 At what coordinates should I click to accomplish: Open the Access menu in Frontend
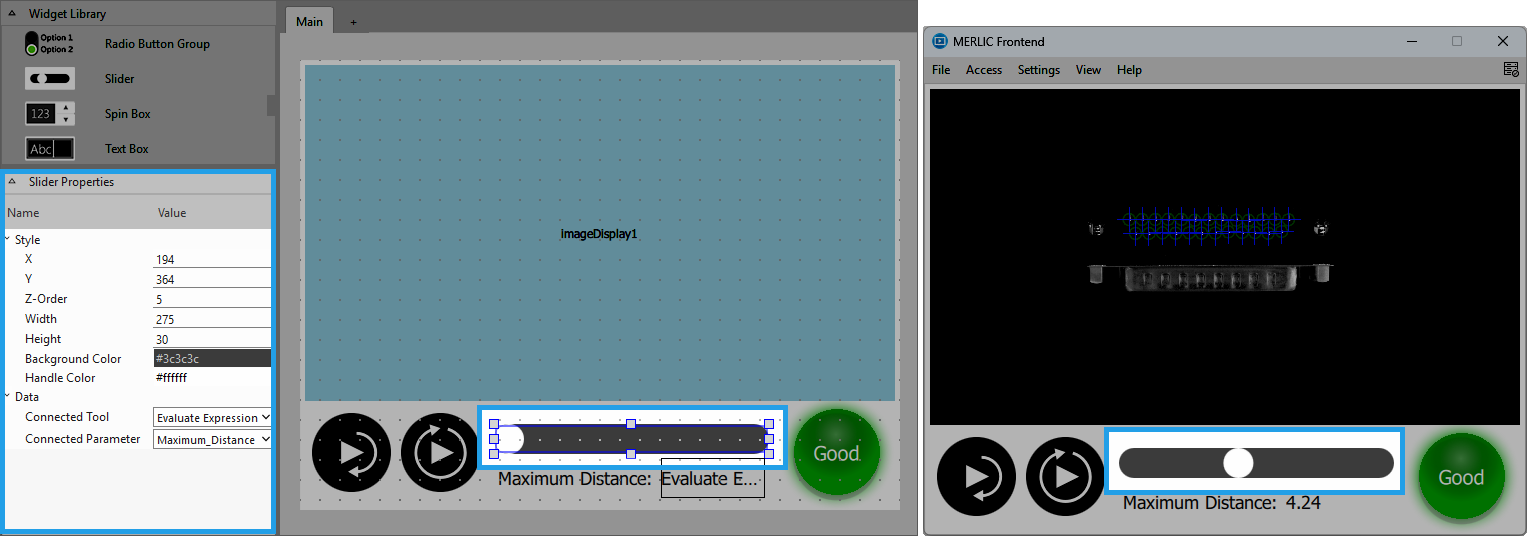click(x=983, y=70)
